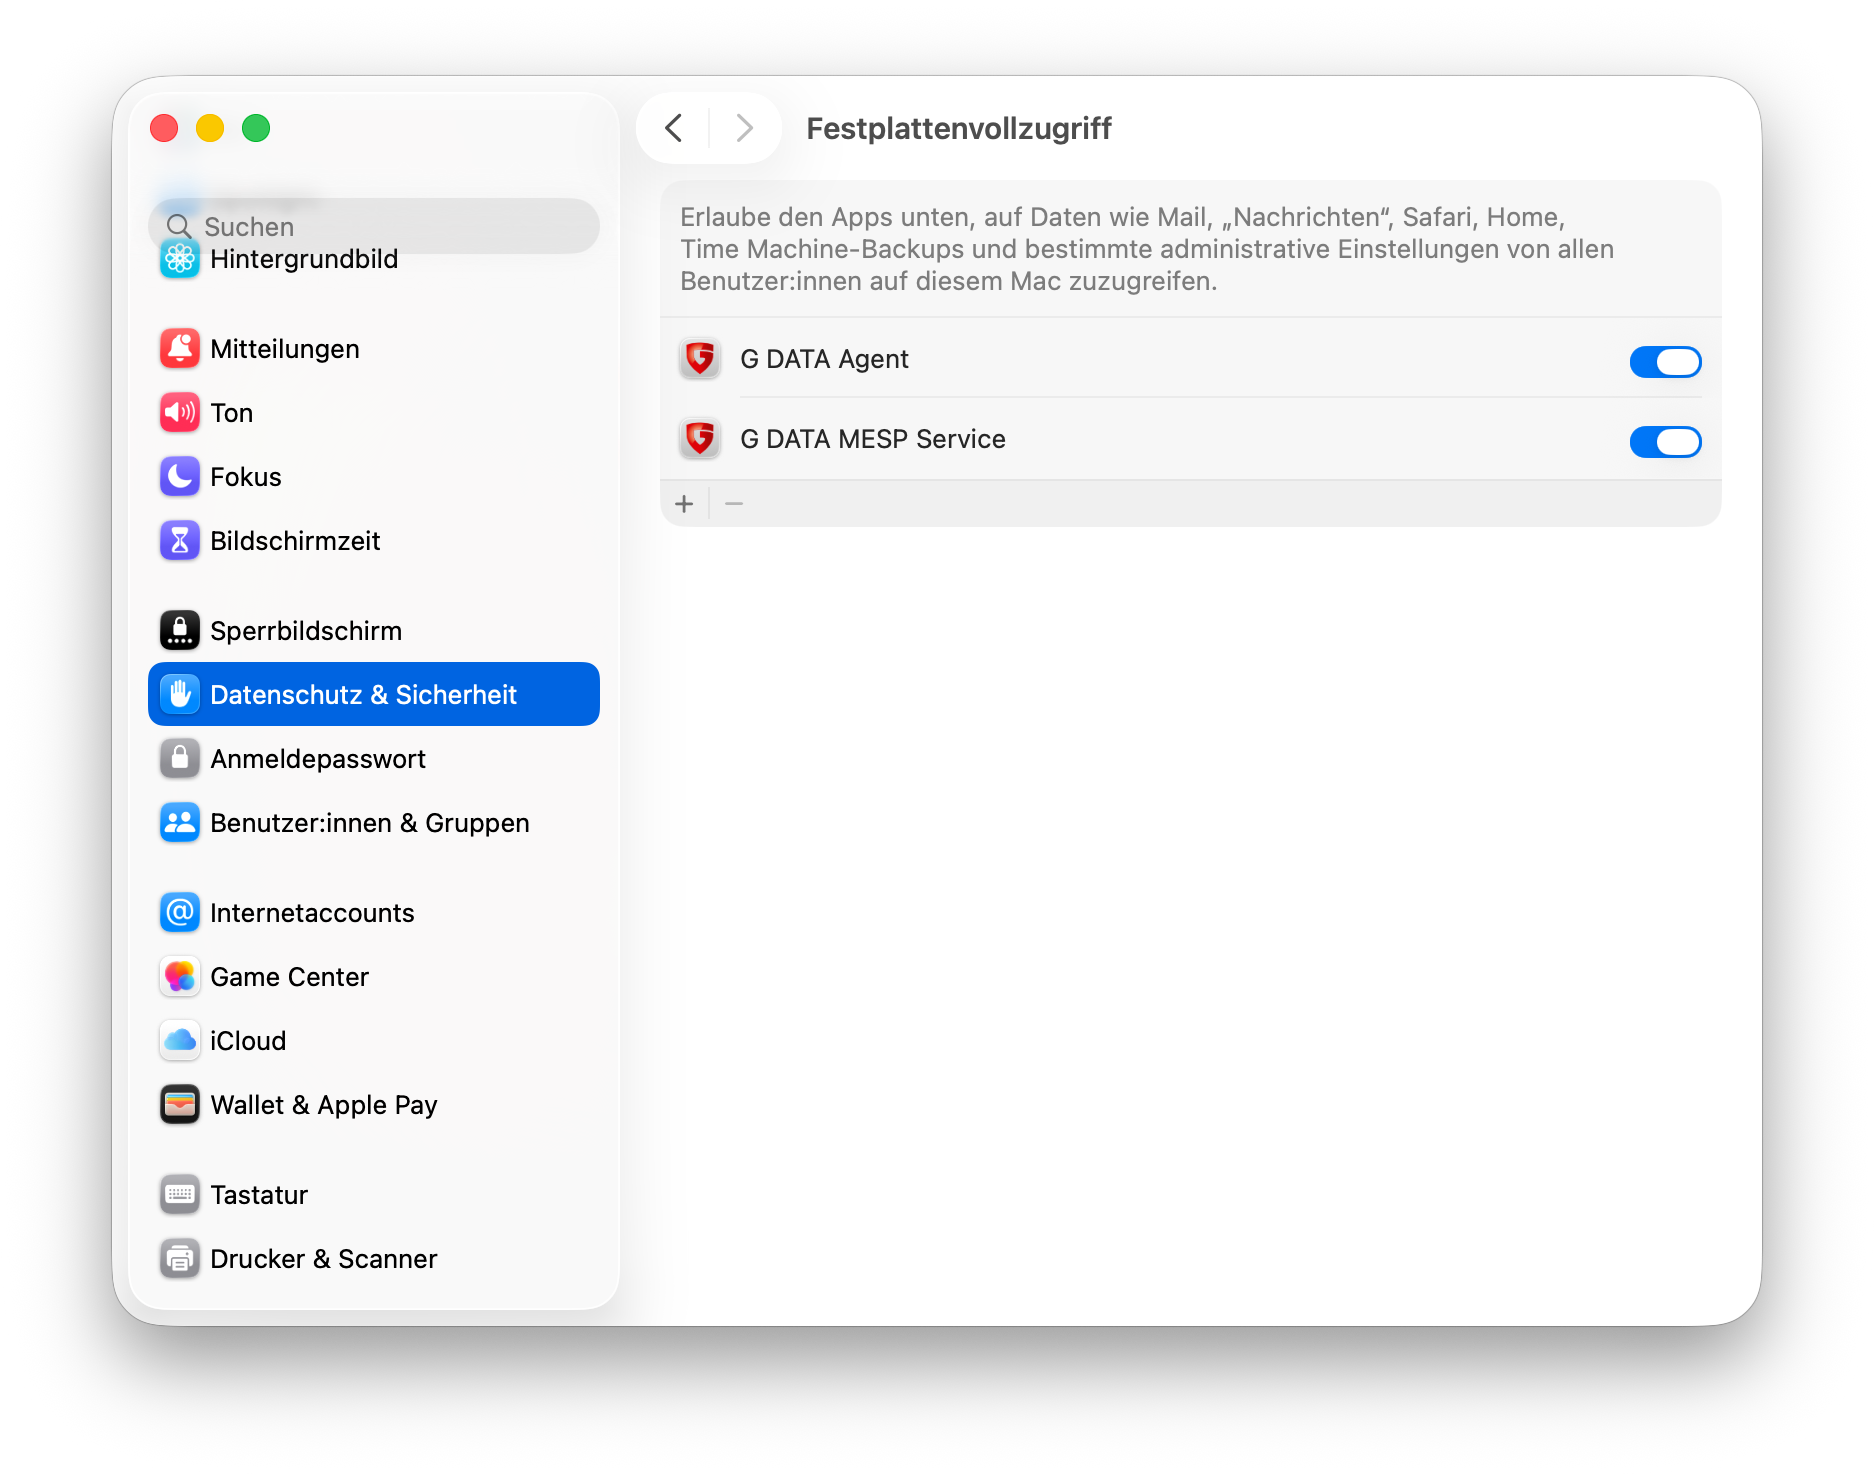Viewport: 1874px width, 1474px height.
Task: Click the Mitteilungen bell icon
Action: (180, 349)
